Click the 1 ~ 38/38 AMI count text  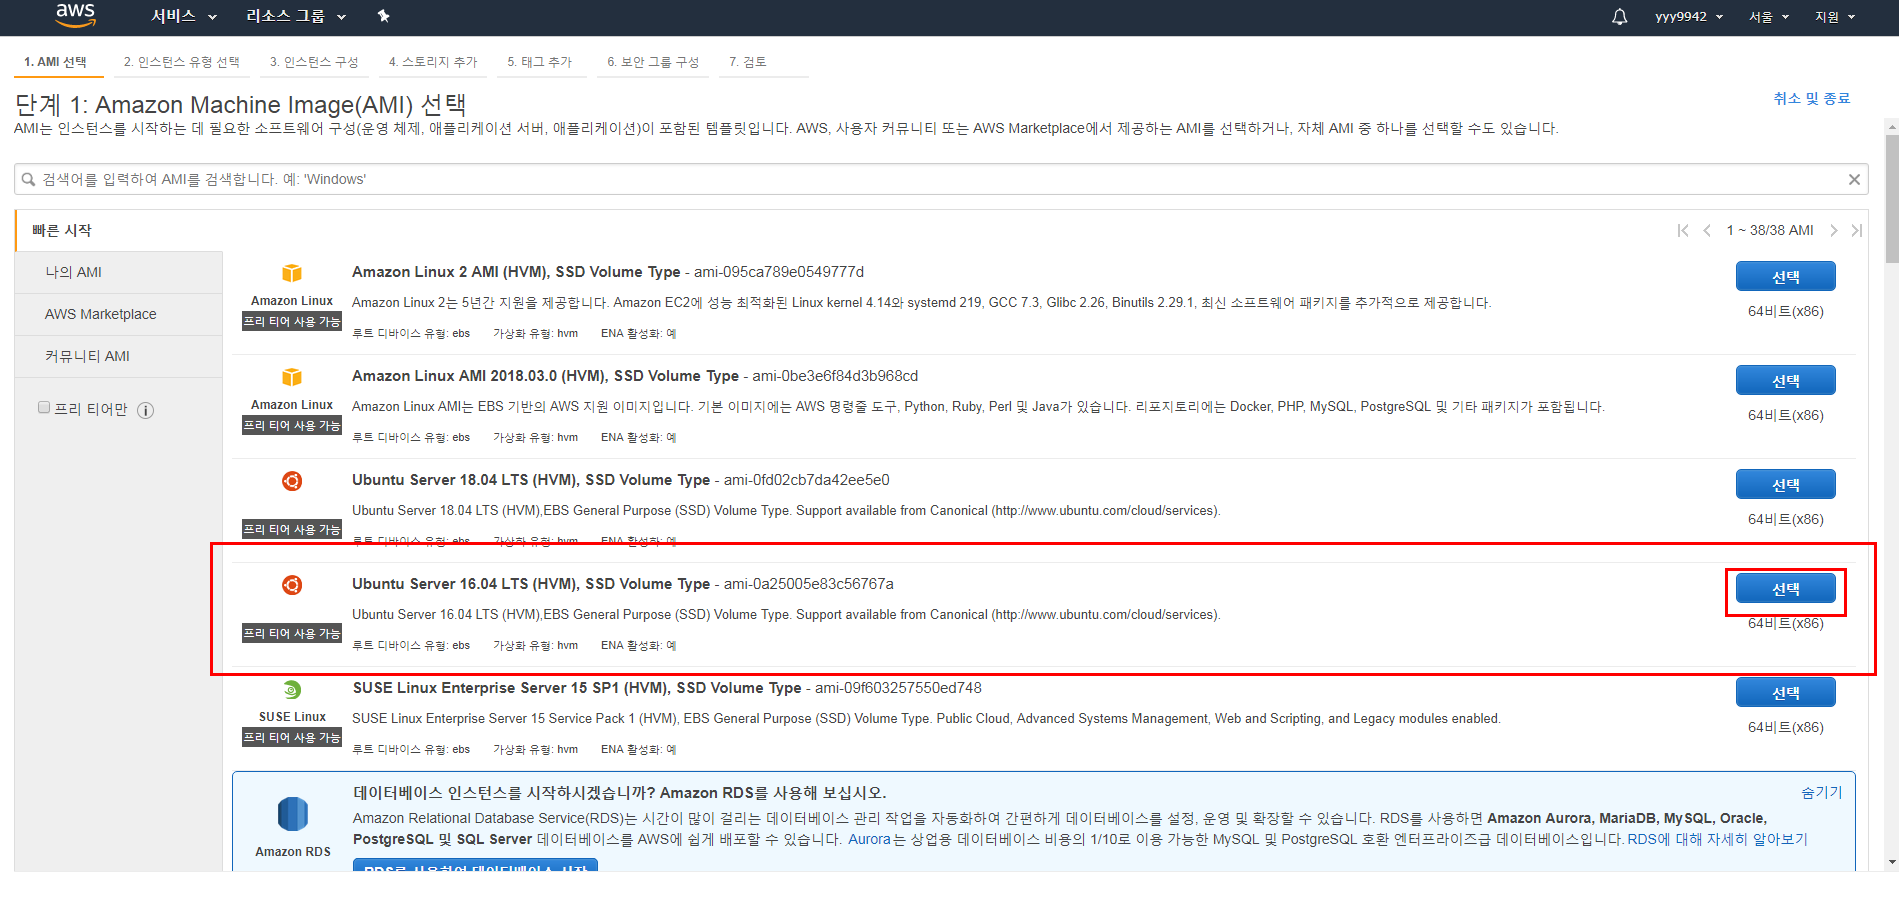pos(1770,231)
